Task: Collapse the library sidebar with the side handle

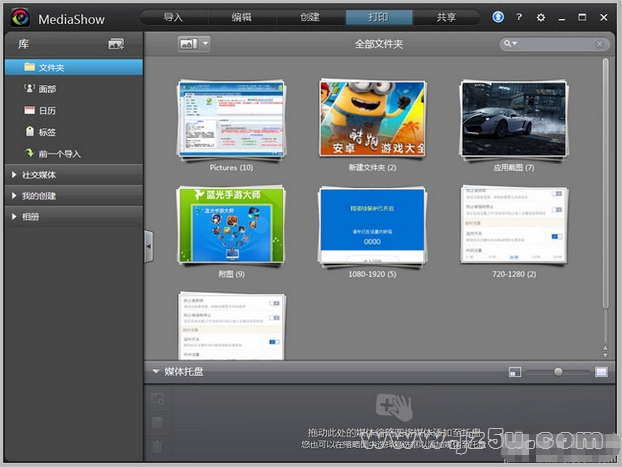Action: pos(149,246)
